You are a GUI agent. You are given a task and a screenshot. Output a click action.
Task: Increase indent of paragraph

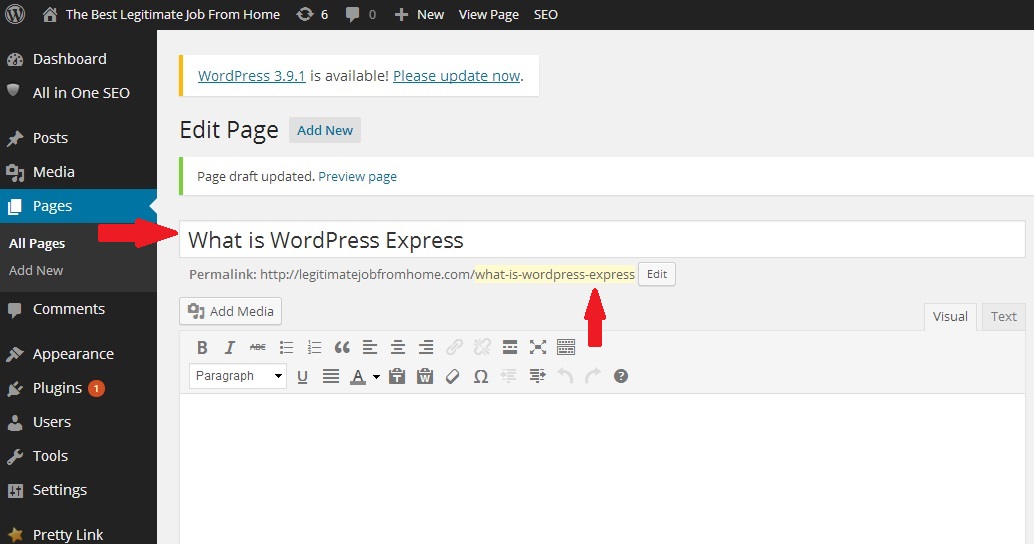tap(537, 377)
